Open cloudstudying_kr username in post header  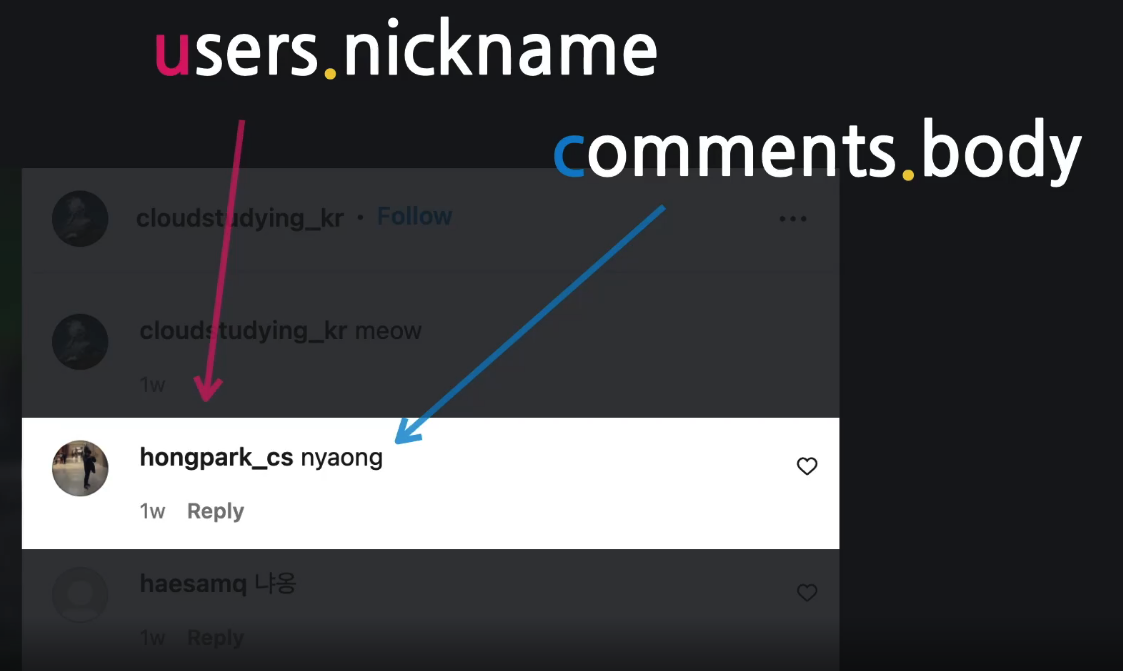[240, 218]
